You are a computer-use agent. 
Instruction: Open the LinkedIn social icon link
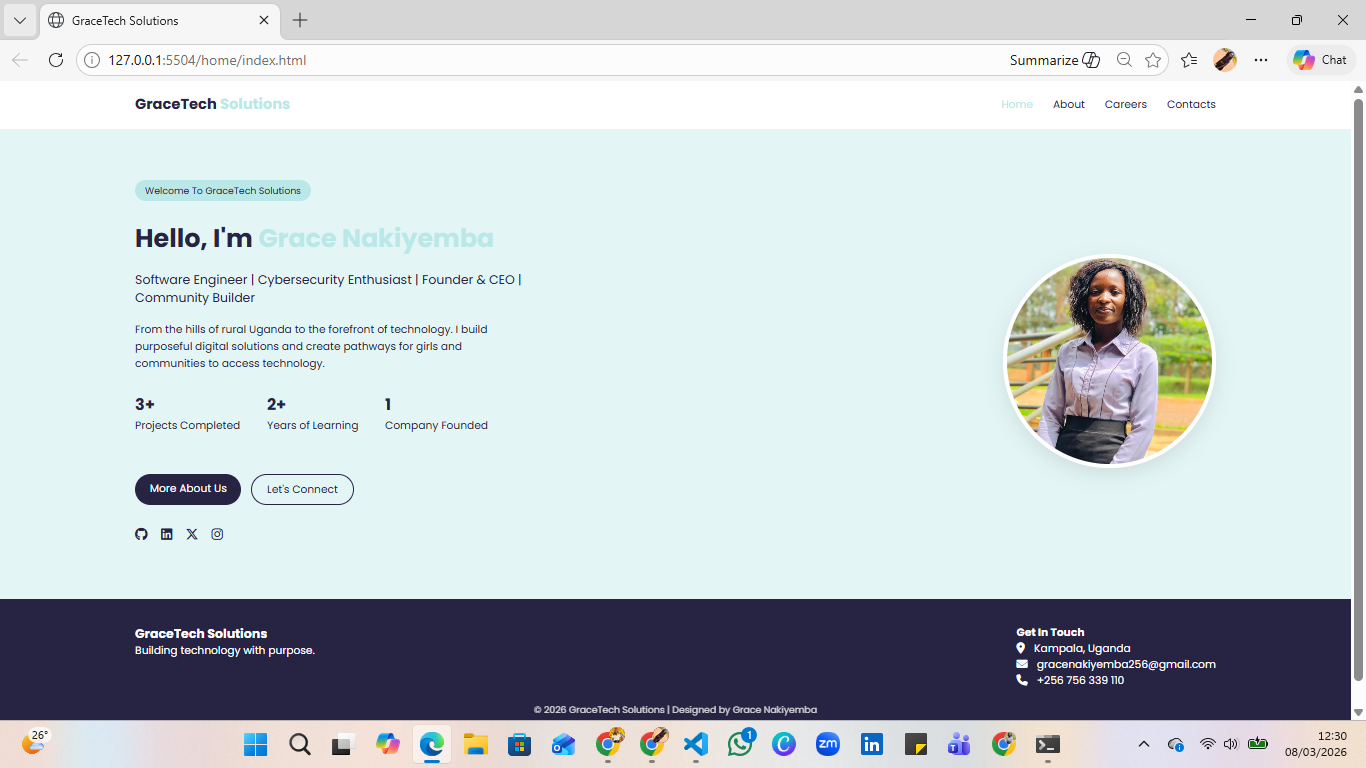tap(166, 534)
